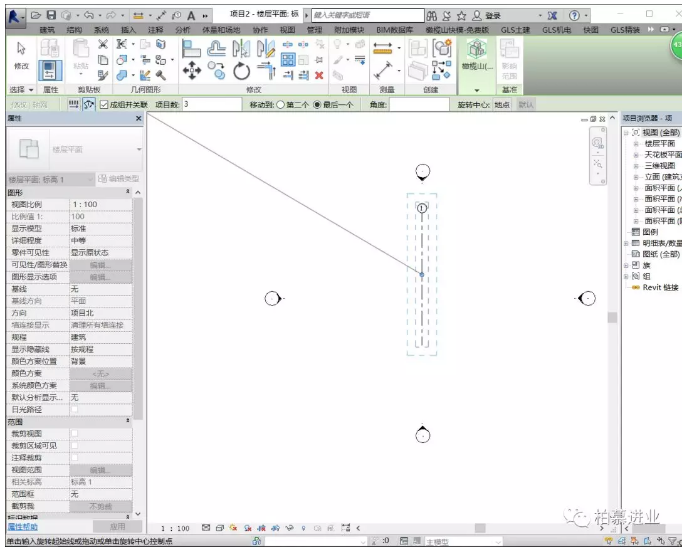Select the Mirror - Draw Axis tool
The height and width of the screenshot is (553, 688).
pyautogui.click(x=266, y=48)
